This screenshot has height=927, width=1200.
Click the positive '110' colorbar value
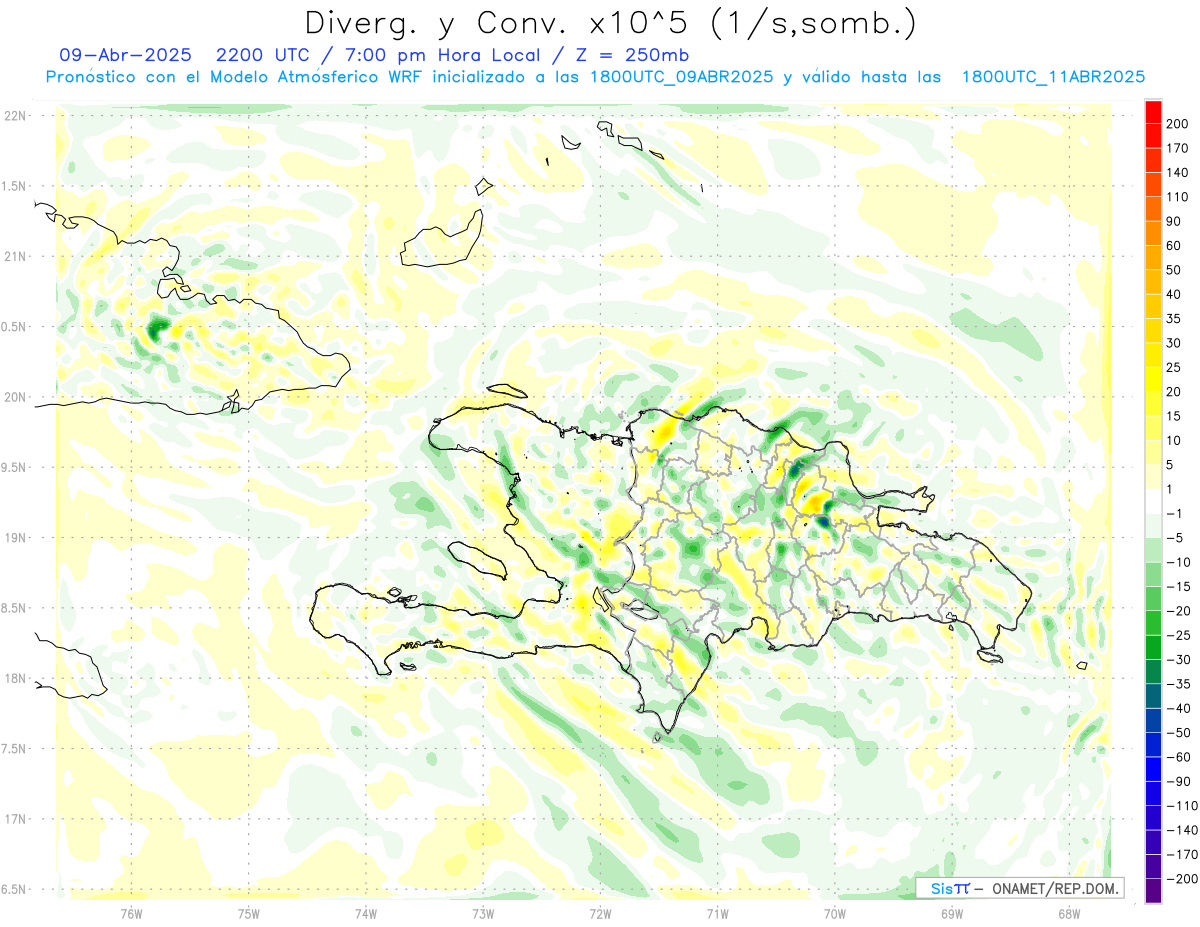[1177, 197]
